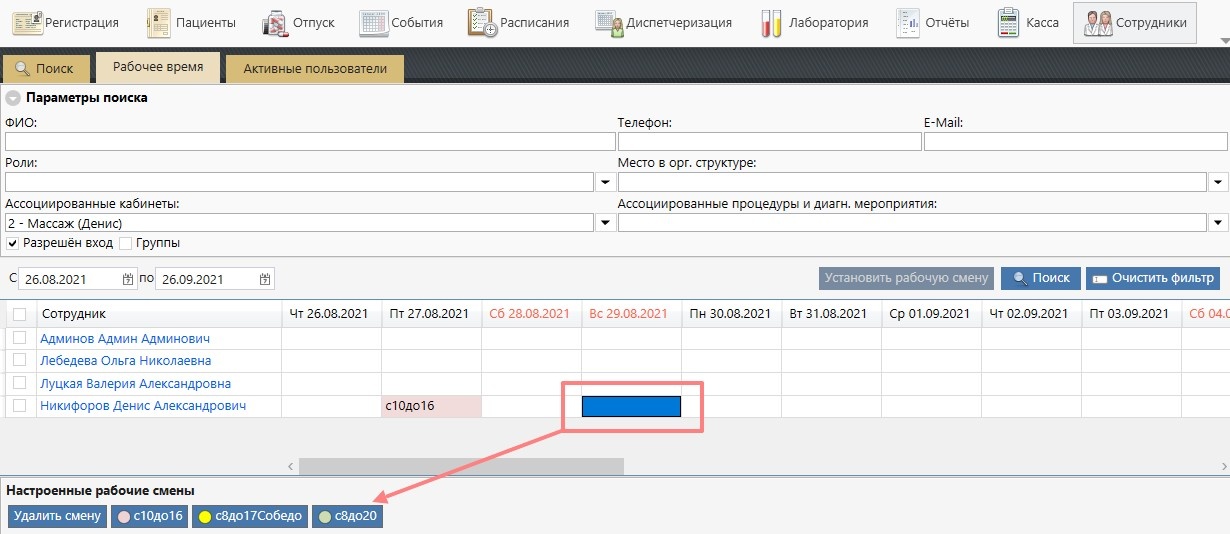Tick checkbox for Никифоров Денис Александрович

tap(19, 406)
